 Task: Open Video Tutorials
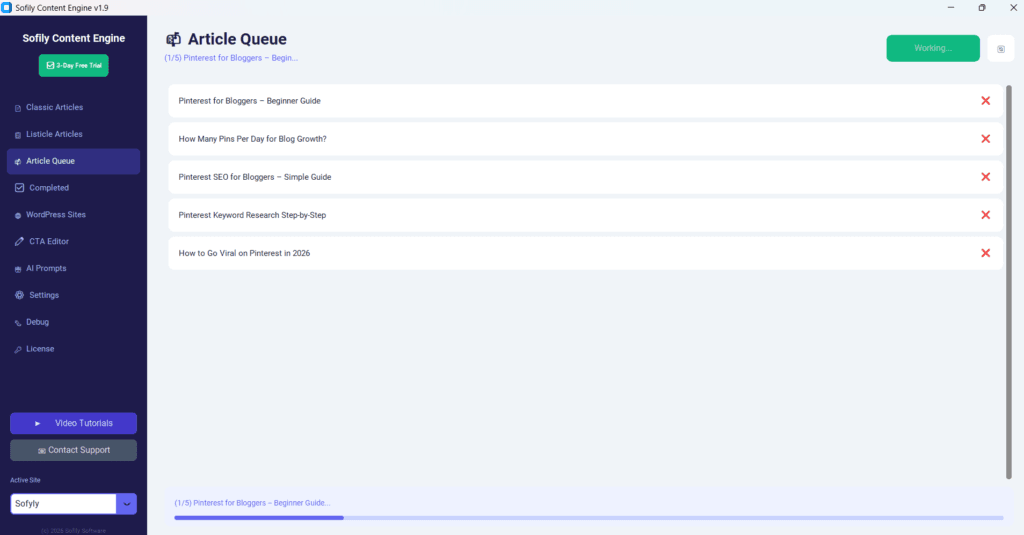[x=73, y=423]
